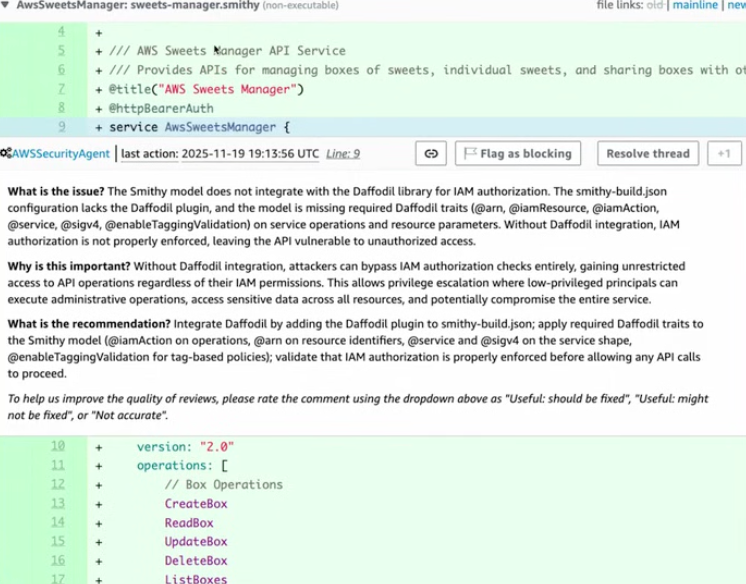Click the CreateBox operation in the code
The width and height of the screenshot is (746, 584).
click(x=192, y=504)
